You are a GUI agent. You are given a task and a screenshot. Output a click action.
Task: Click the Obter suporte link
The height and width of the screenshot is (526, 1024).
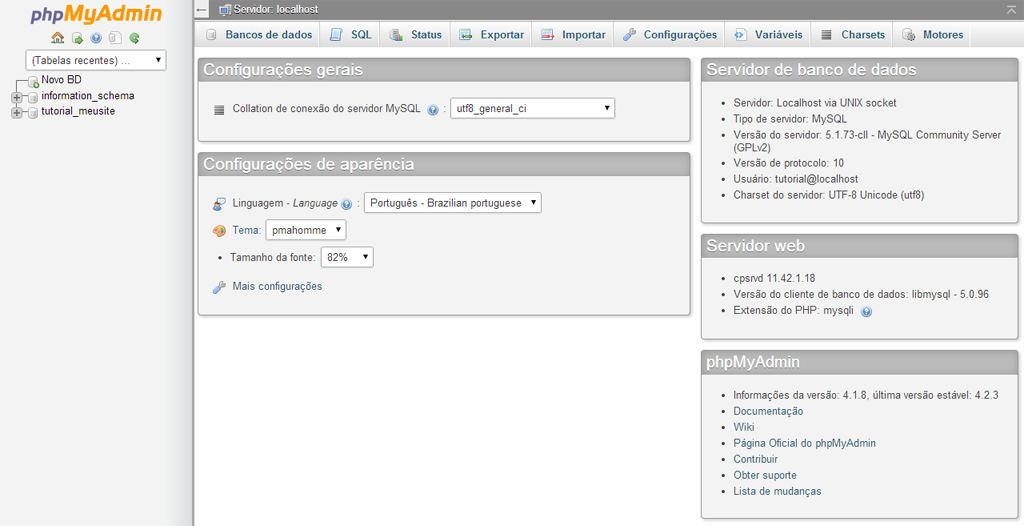[765, 475]
